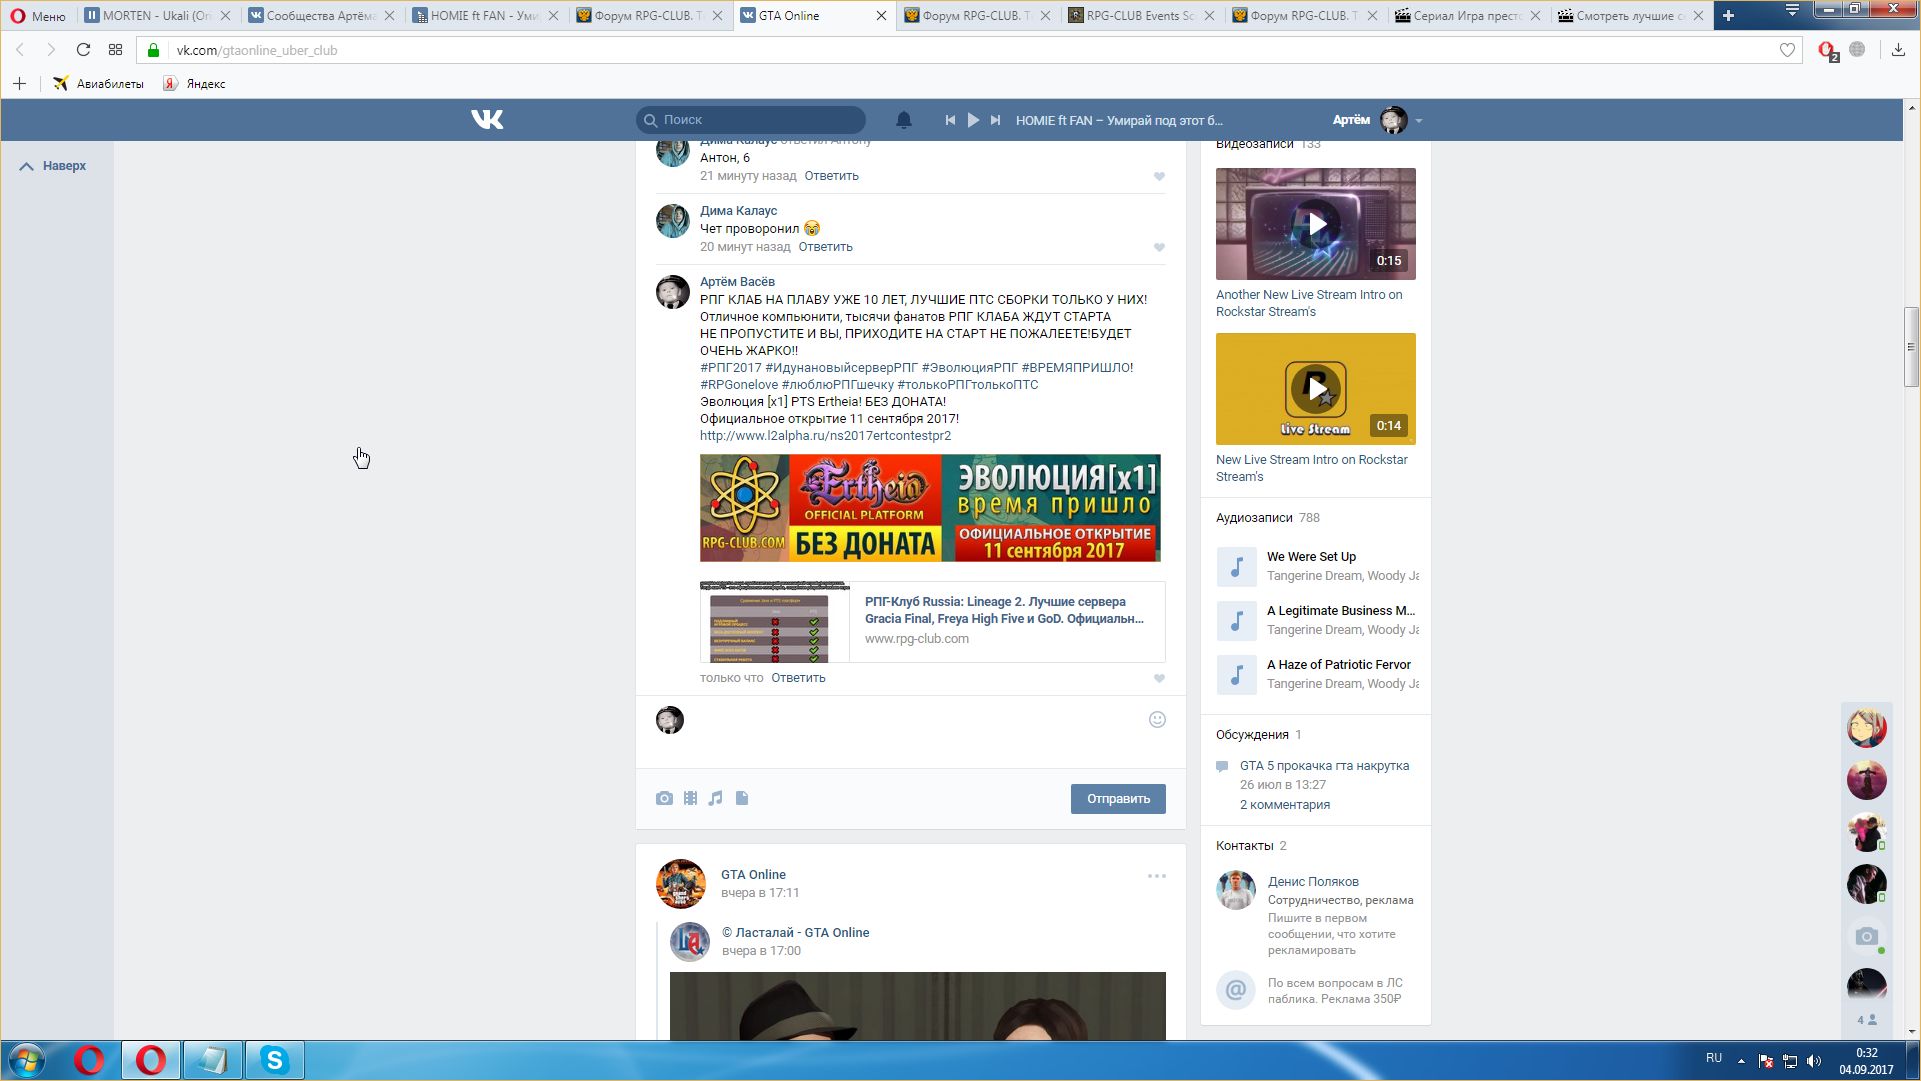The height and width of the screenshot is (1081, 1921).
Task: Open the l2alpha.ru contest link
Action: 825,436
